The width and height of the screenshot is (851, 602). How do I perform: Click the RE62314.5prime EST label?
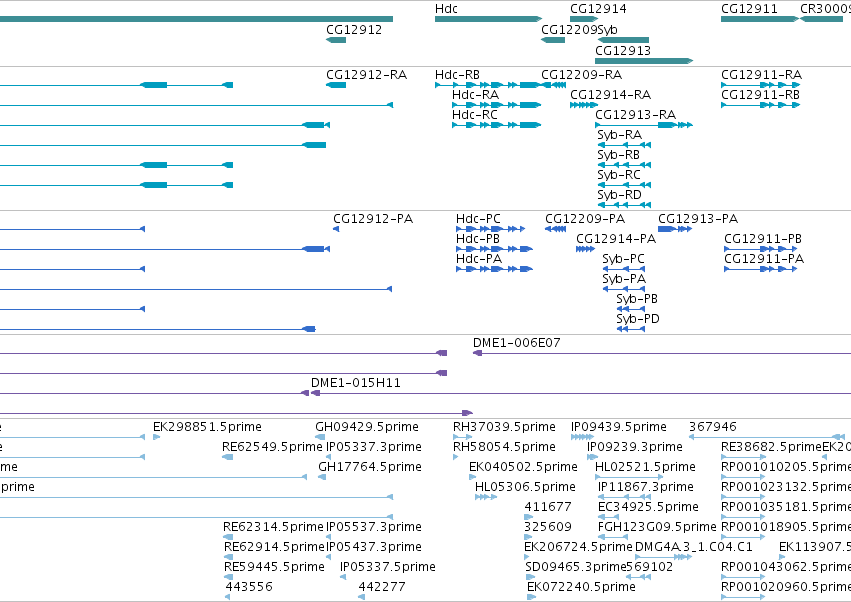273,527
